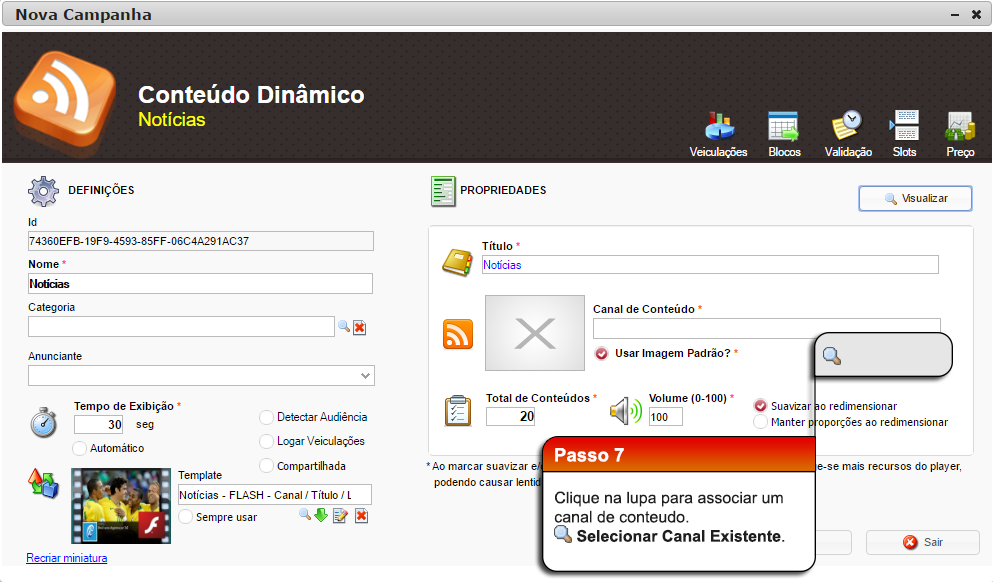Viewport: 993px width, 584px height.
Task: Open the Slots toolbar icon
Action: (x=904, y=128)
